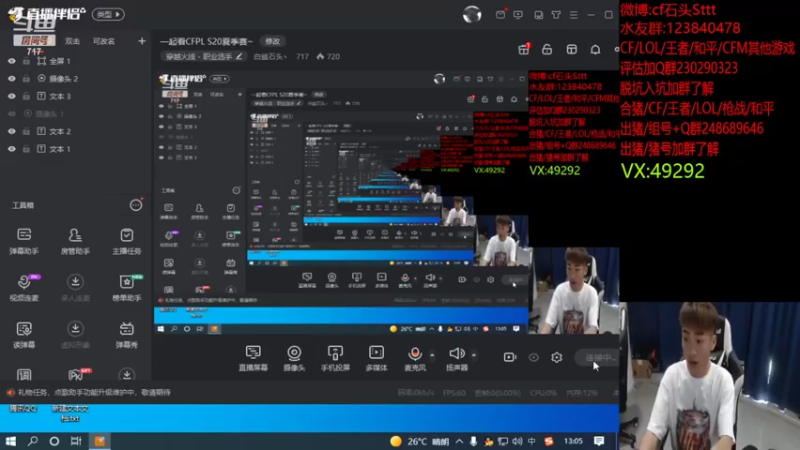Open the 新建文本文档.txt desktop file
800x450 pixels.
[x=70, y=413]
